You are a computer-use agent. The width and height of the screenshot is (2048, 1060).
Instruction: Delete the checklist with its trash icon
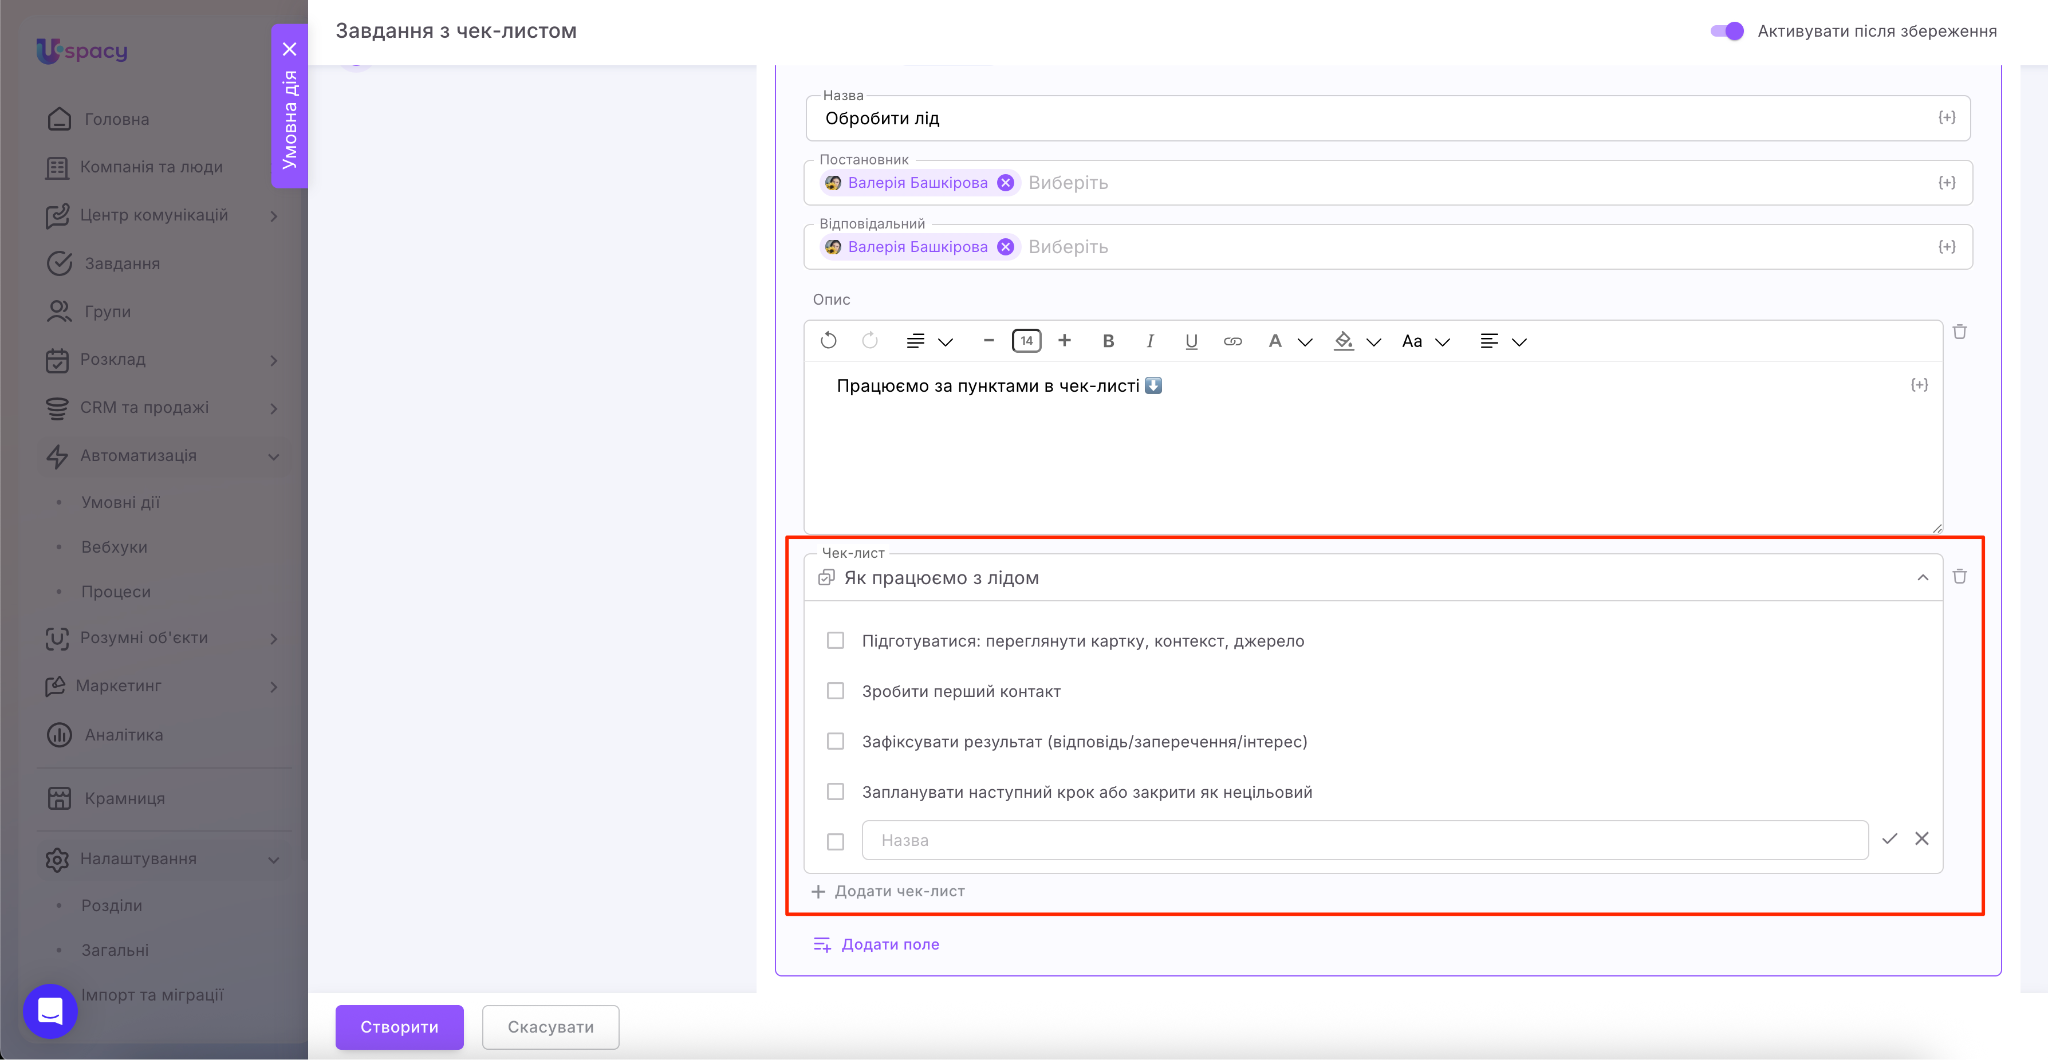[x=1960, y=576]
